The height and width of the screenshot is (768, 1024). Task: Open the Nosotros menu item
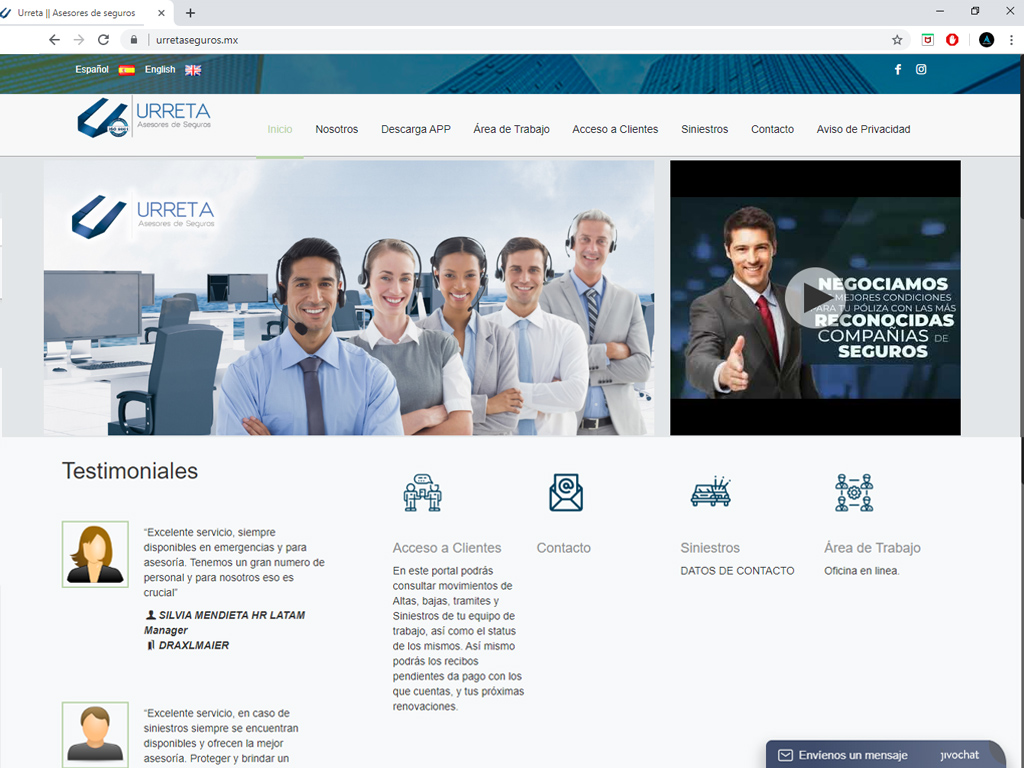point(336,129)
